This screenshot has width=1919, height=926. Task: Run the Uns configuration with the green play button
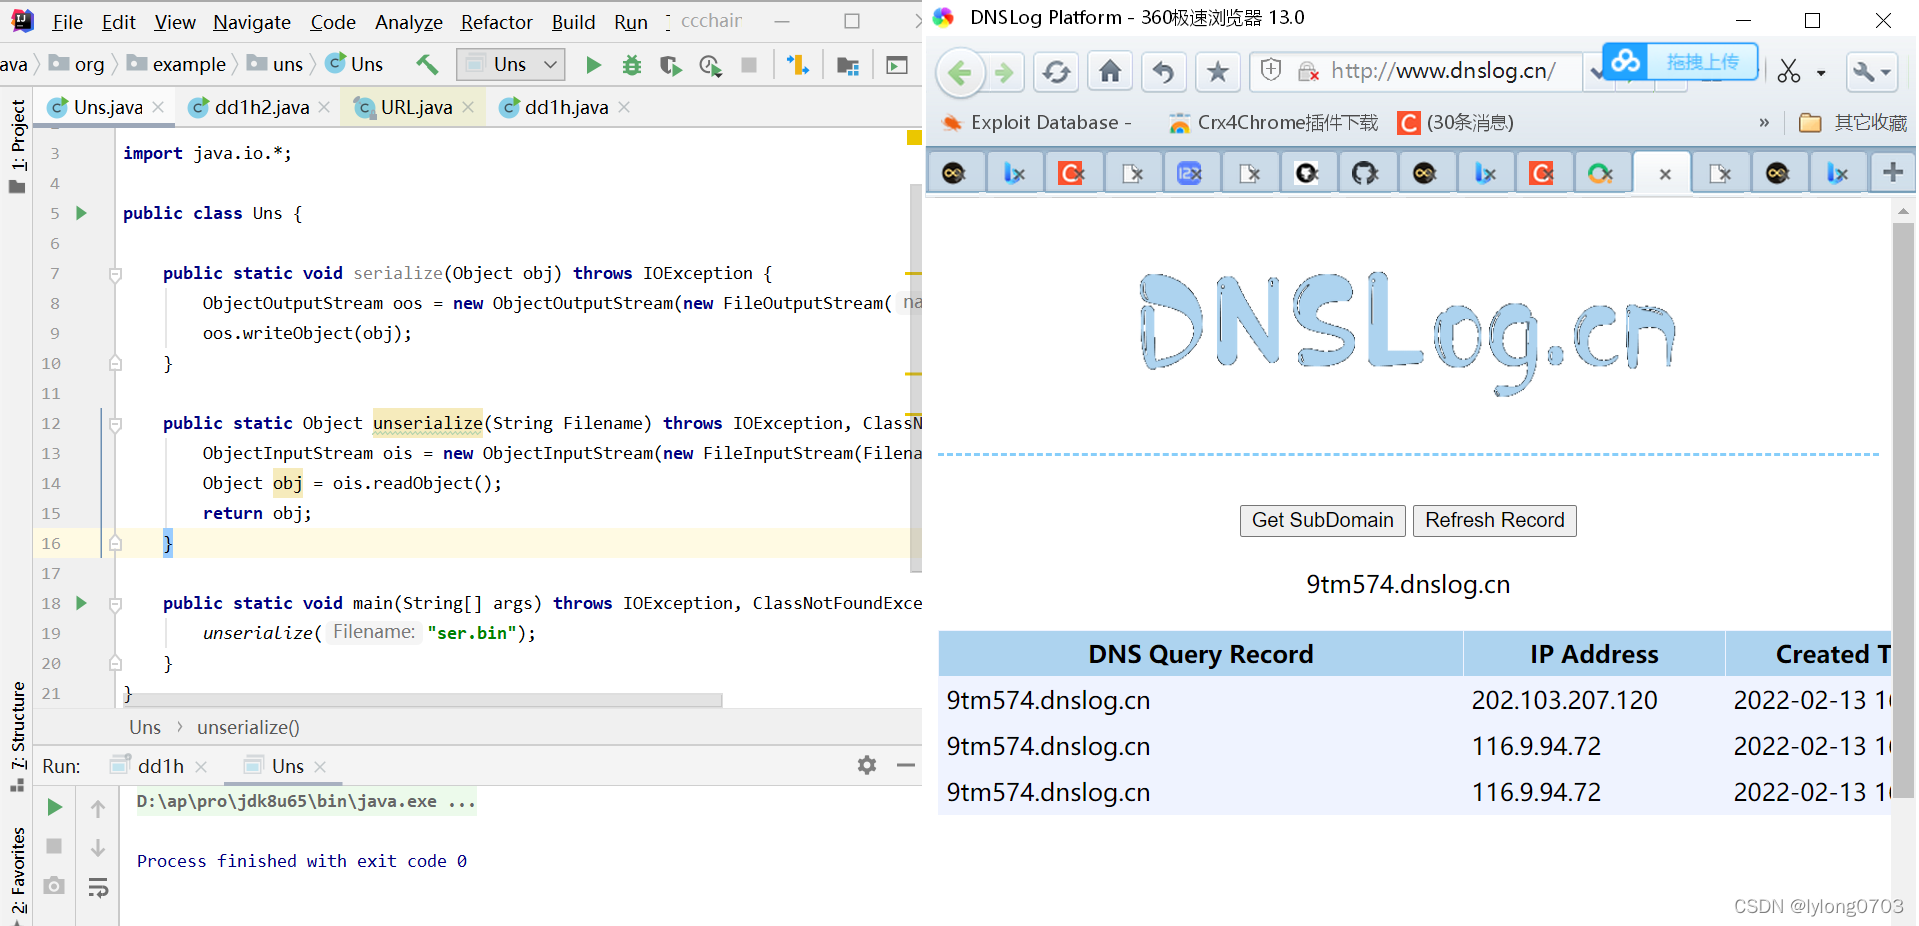click(x=593, y=65)
